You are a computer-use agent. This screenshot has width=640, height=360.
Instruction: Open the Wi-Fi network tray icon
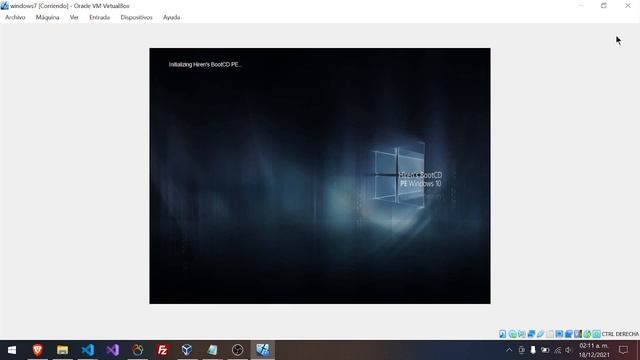click(557, 350)
